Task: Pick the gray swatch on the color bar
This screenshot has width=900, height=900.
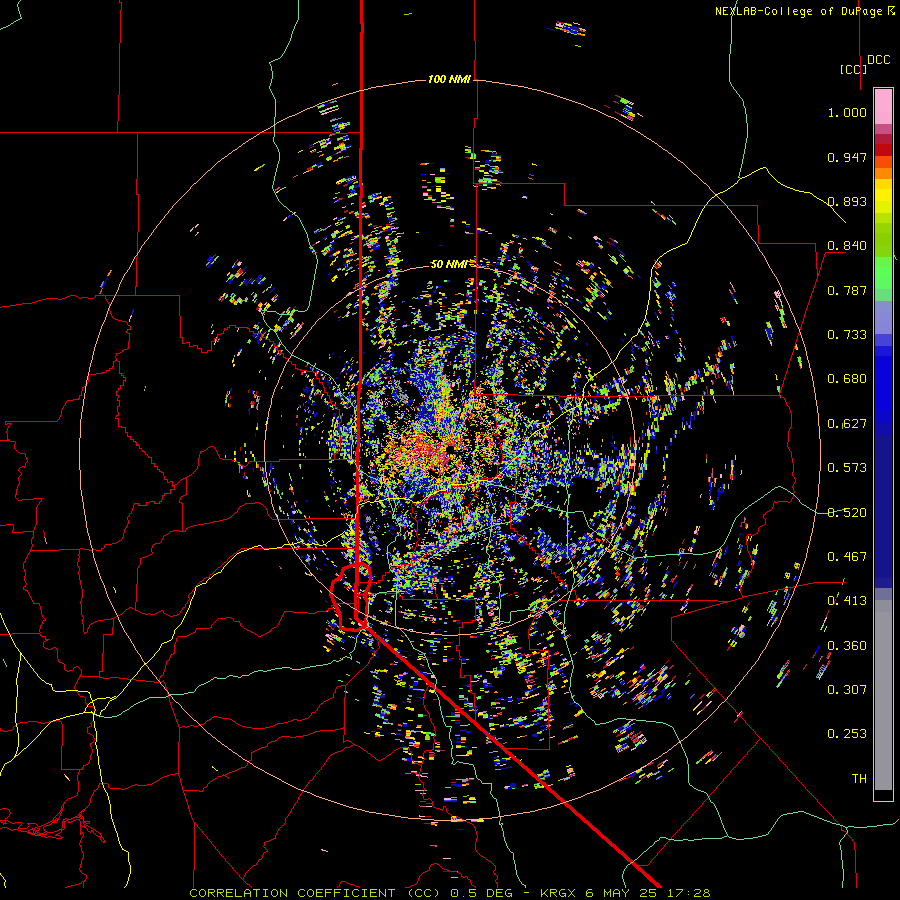Action: [x=883, y=700]
